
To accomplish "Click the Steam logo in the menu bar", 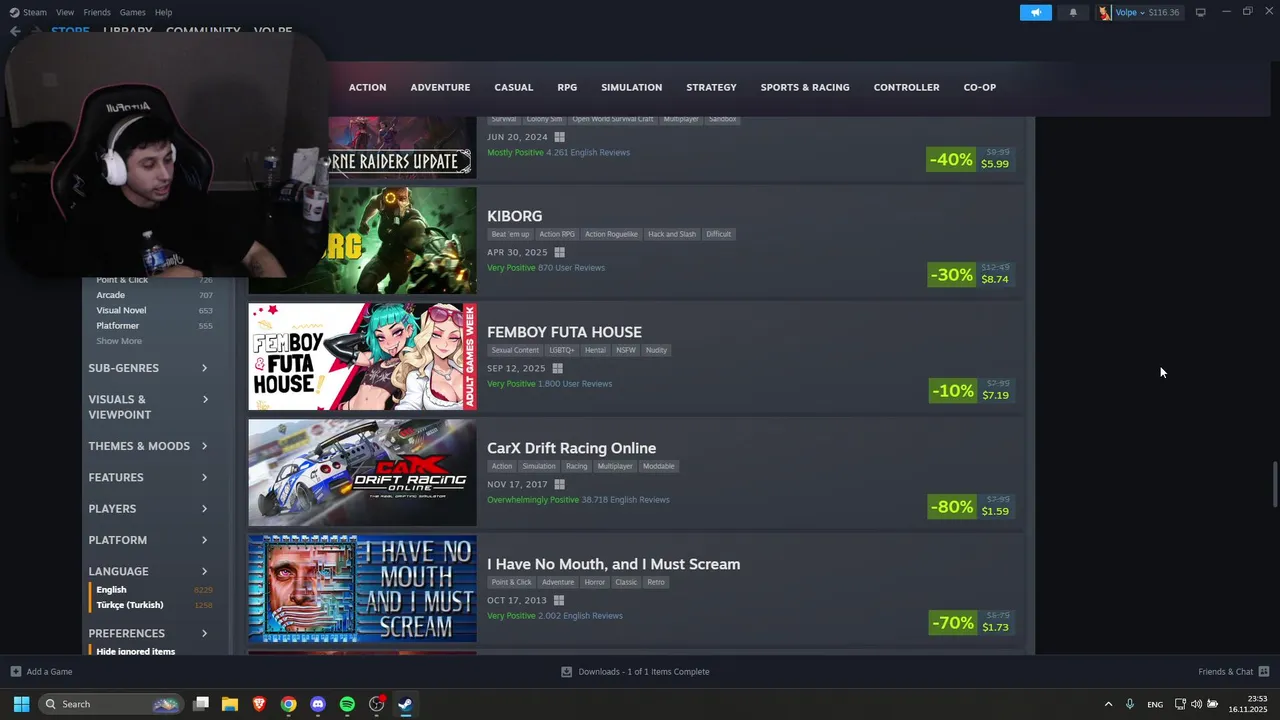I will click(x=14, y=12).
